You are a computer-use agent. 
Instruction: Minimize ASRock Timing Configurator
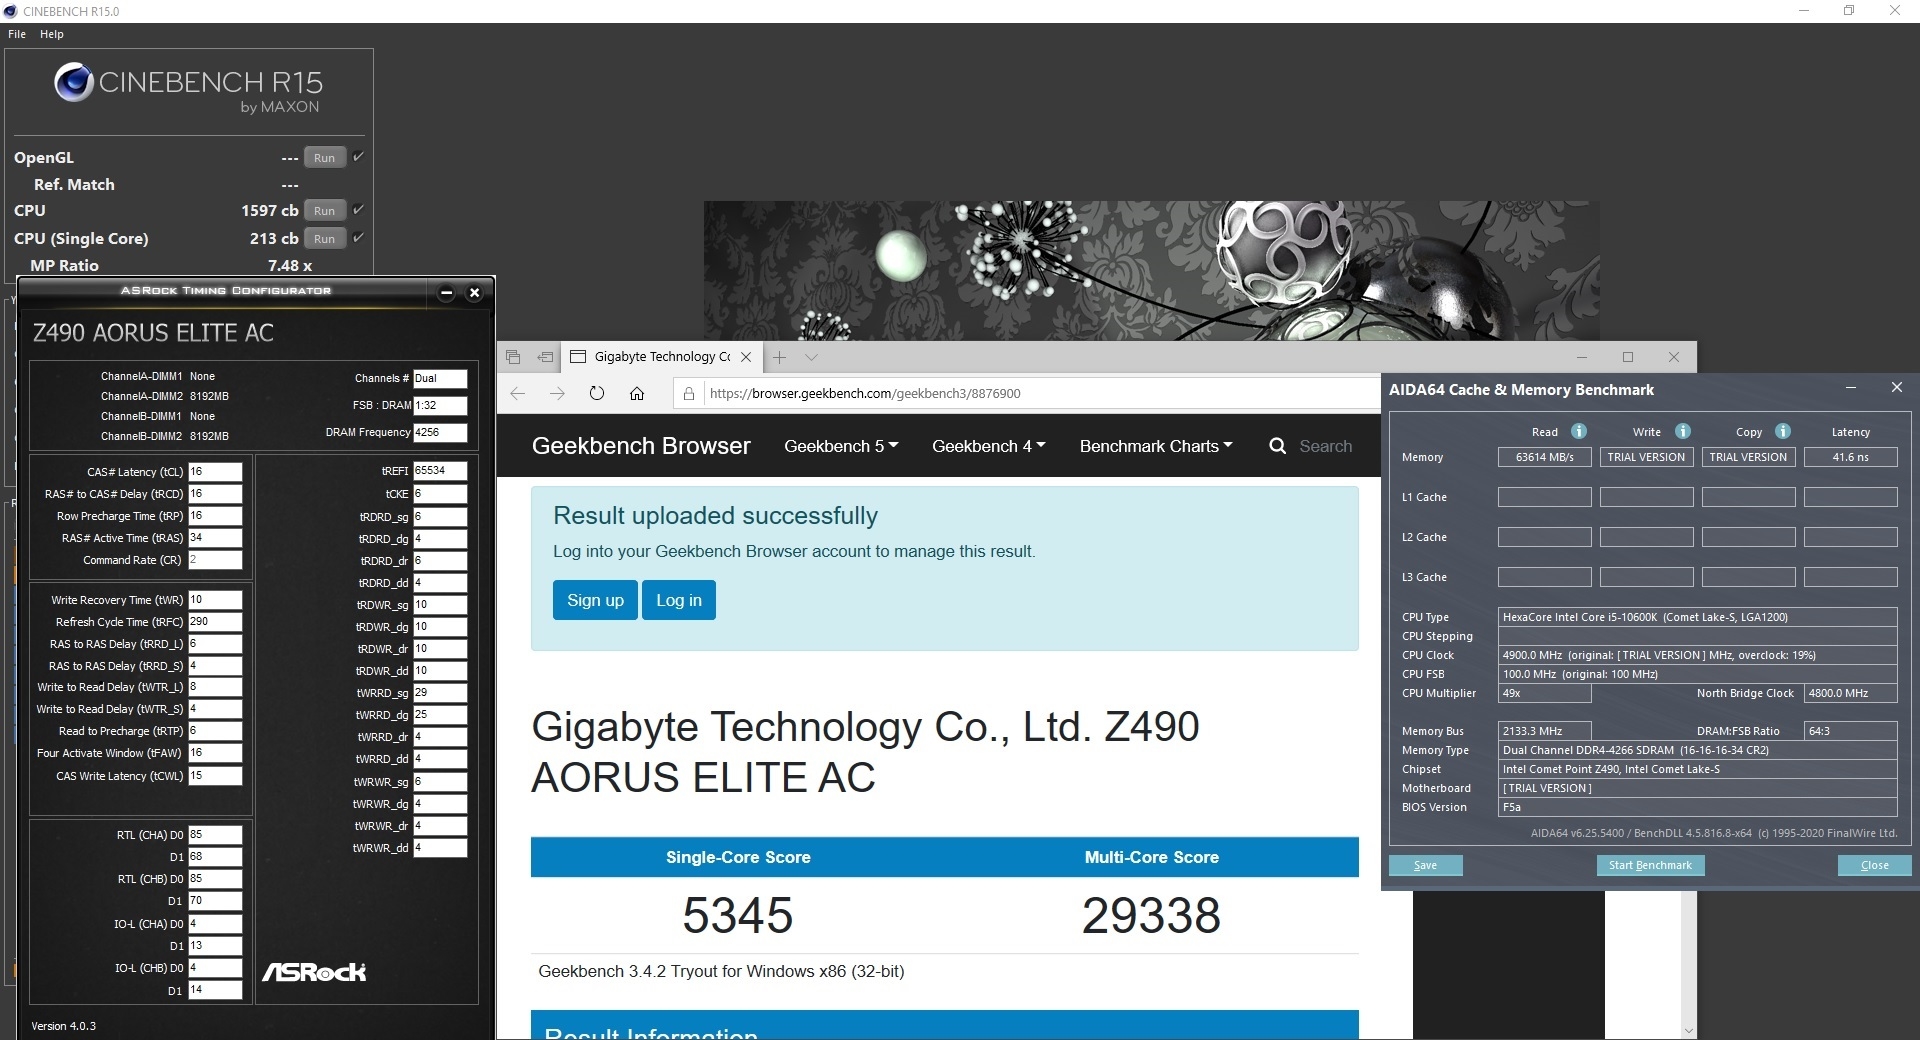coord(447,292)
